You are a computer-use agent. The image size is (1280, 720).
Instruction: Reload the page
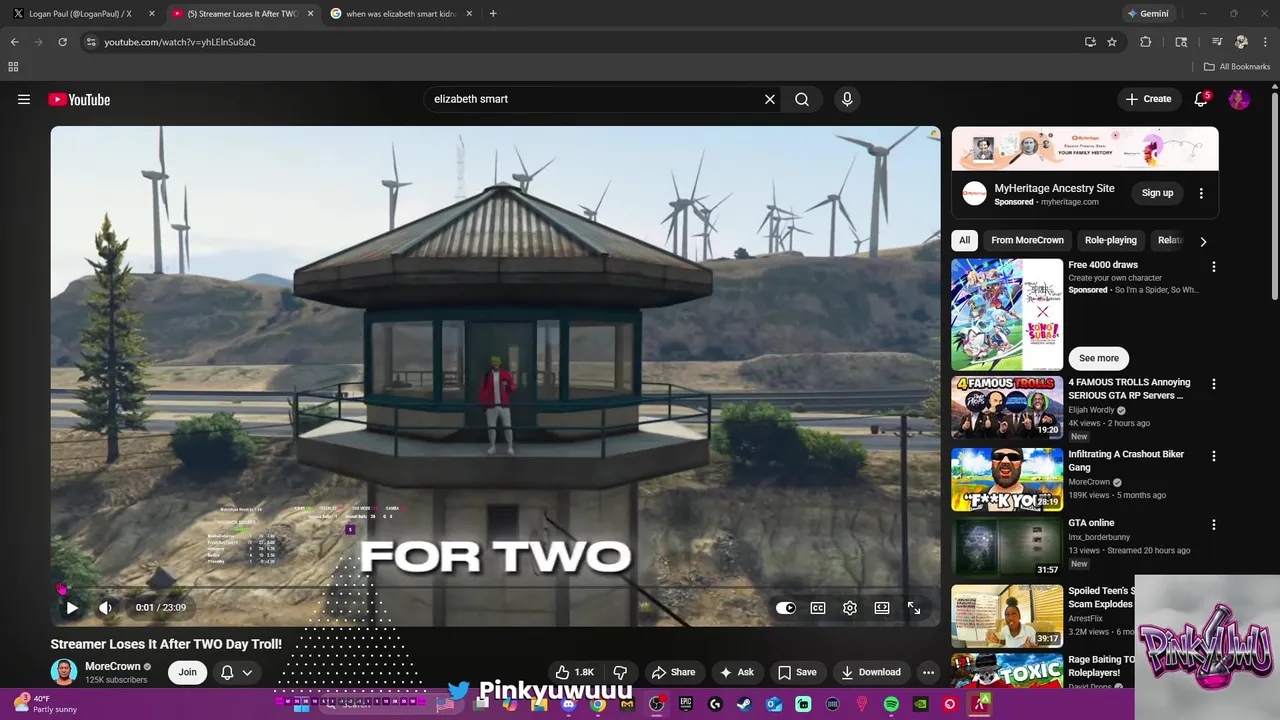[x=62, y=42]
